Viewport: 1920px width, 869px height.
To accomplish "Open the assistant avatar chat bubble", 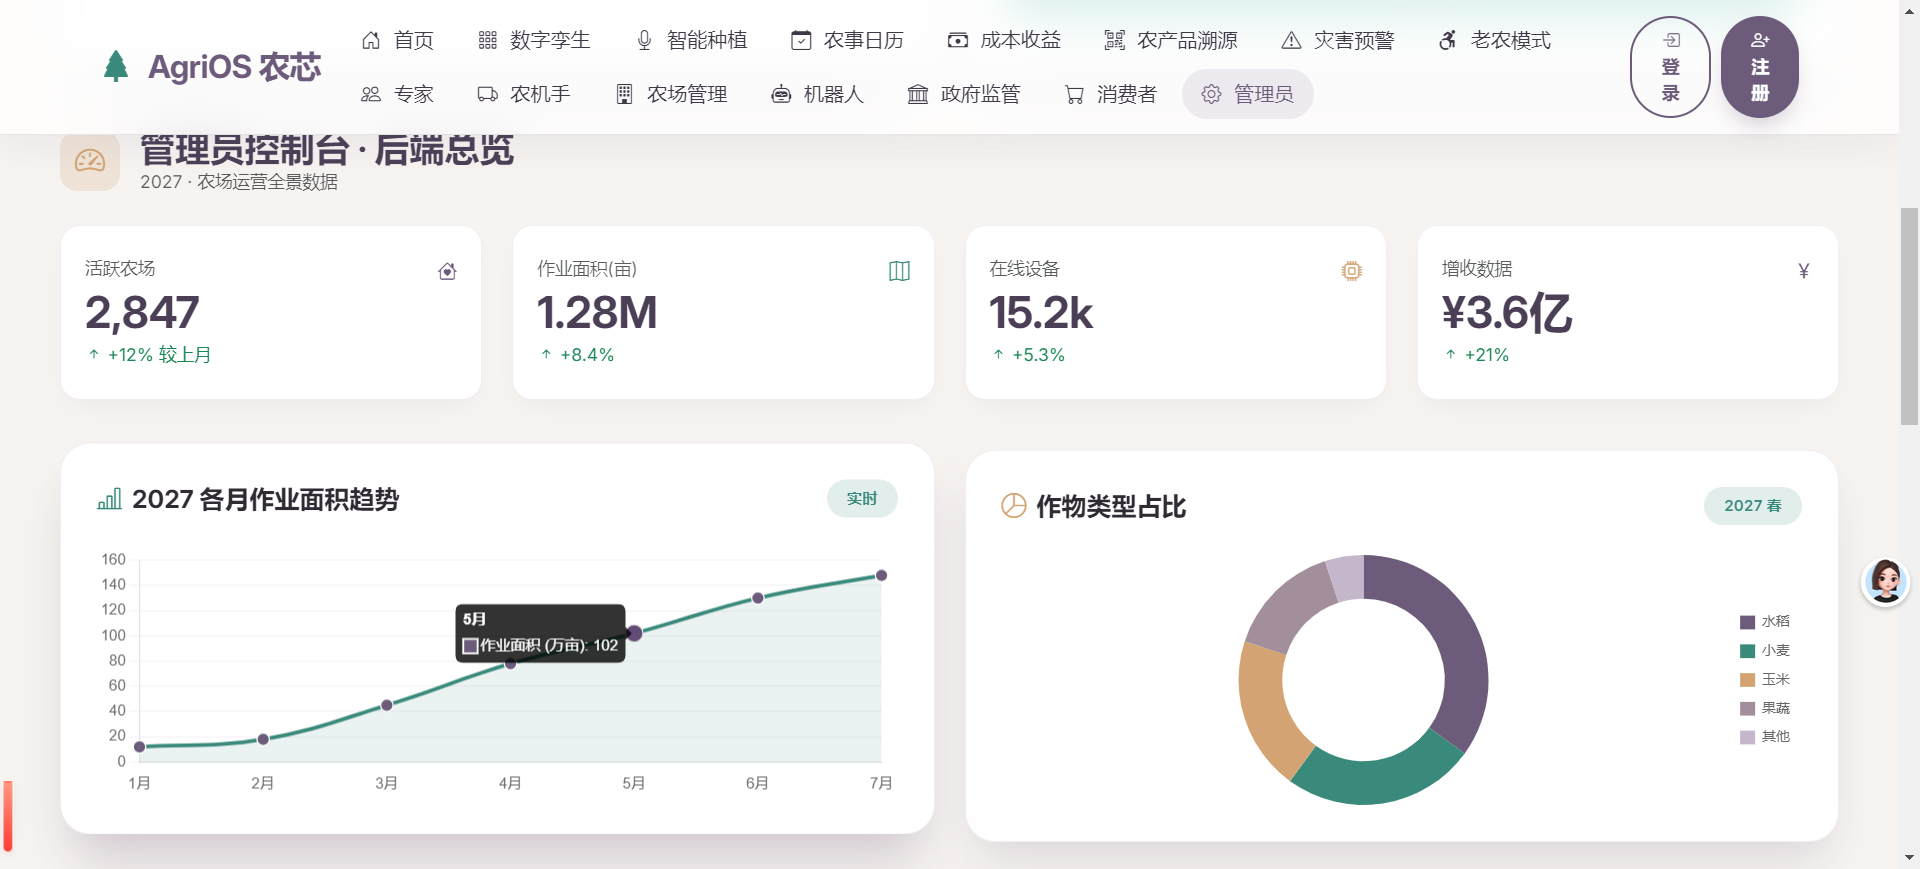I will point(1885,581).
